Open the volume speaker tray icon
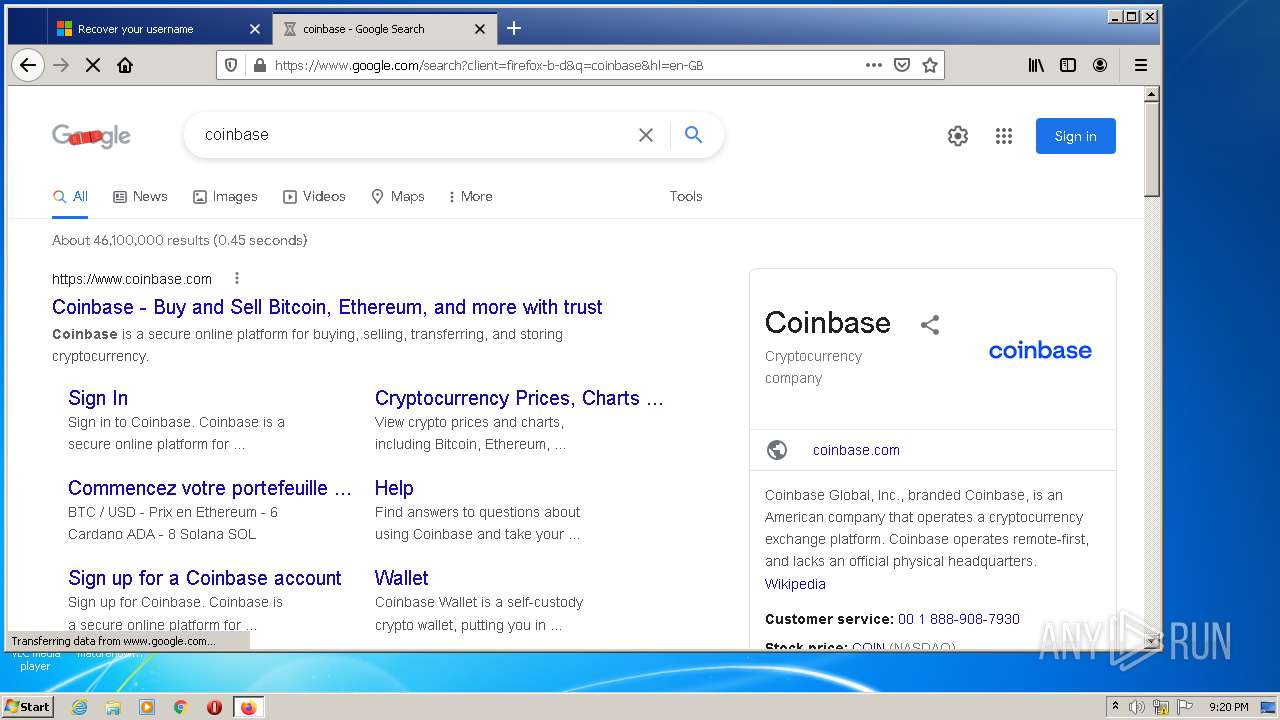This screenshot has height=720, width=1280. pos(1137,707)
